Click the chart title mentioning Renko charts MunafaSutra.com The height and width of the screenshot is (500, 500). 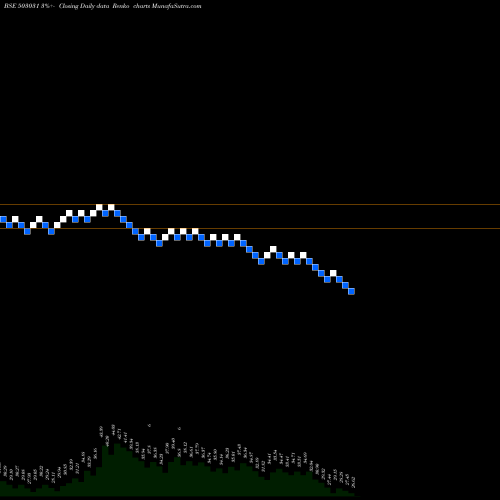tap(103, 6)
